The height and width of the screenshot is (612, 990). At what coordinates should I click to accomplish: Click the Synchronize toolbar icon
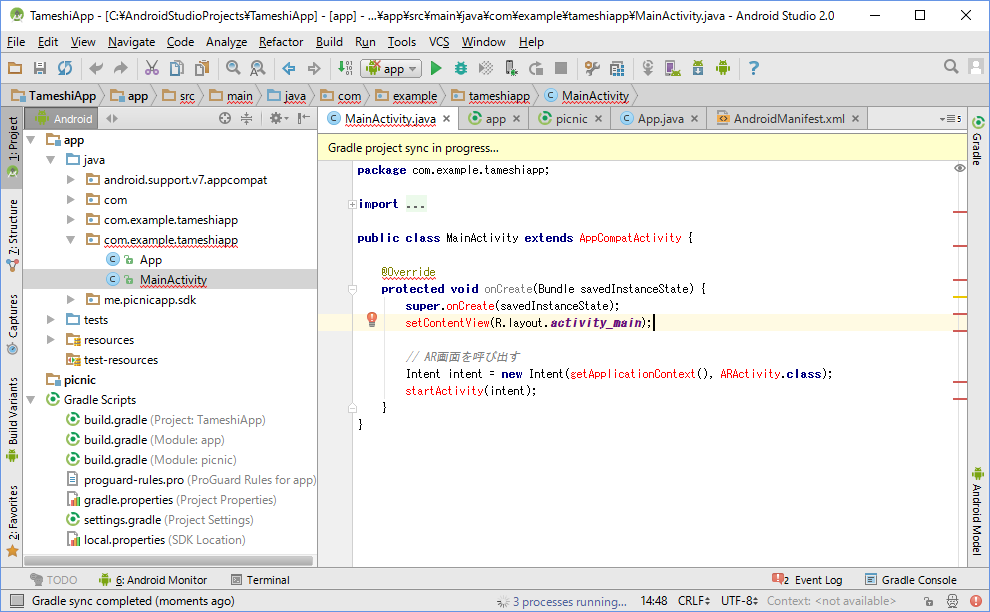tap(64, 68)
